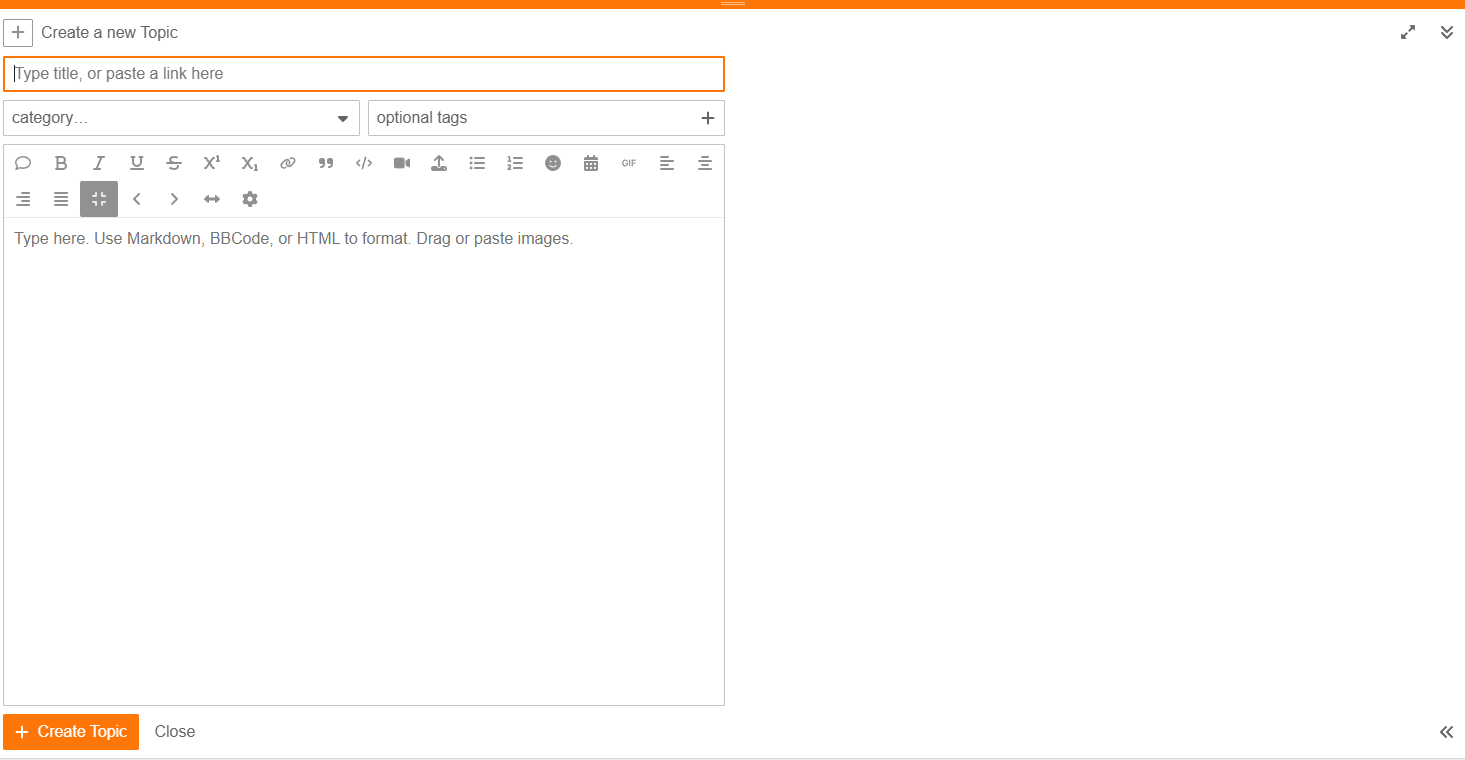The width and height of the screenshot is (1465, 760).
Task: Insert a hyperlink with the link icon
Action: pos(288,163)
